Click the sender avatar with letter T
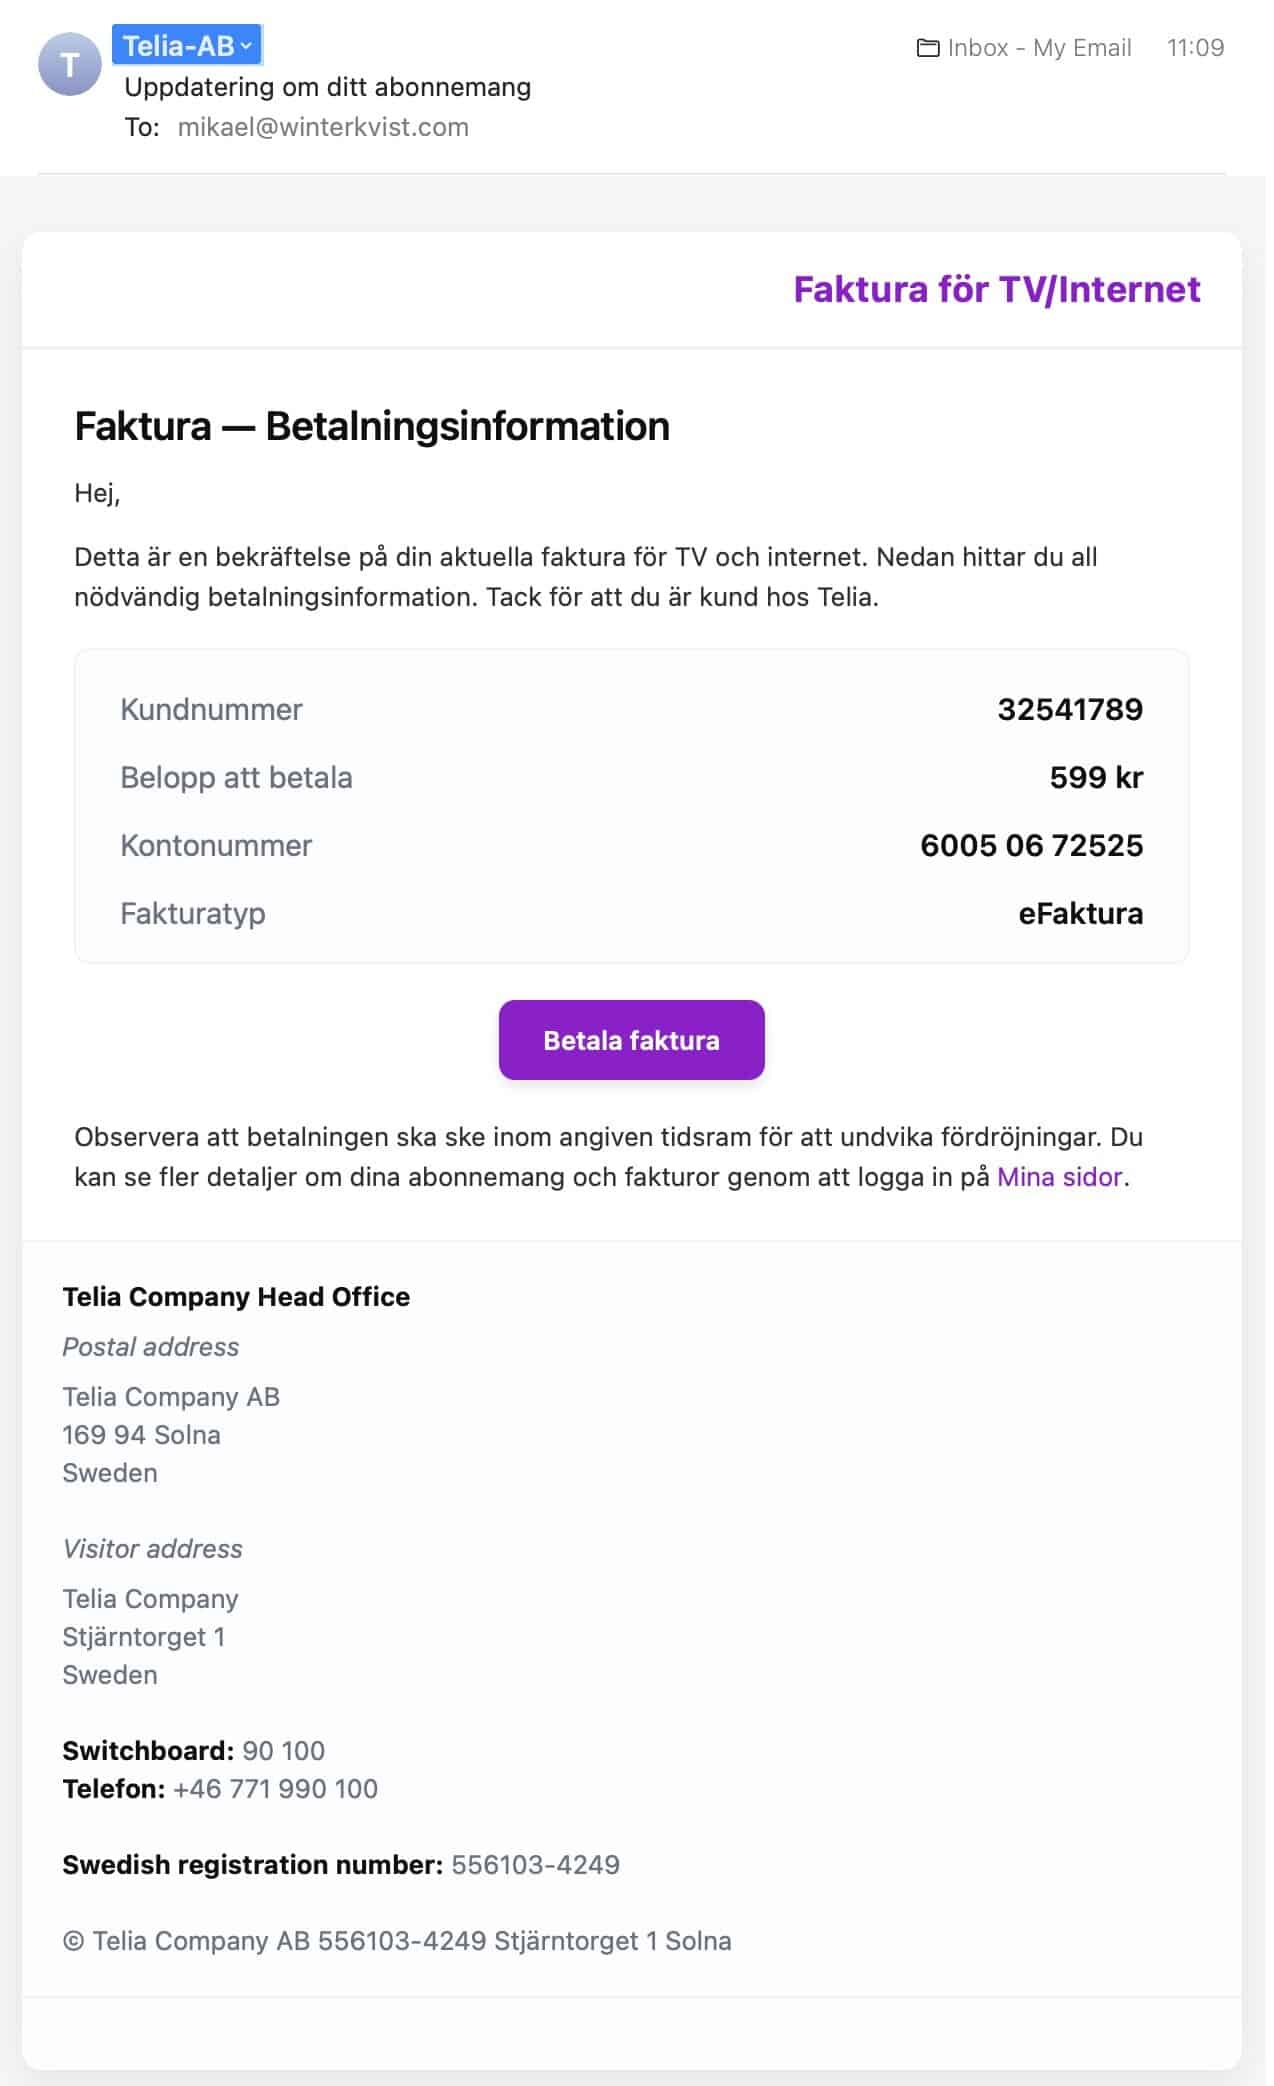Image resolution: width=1274 pixels, height=2086 pixels. [x=69, y=64]
